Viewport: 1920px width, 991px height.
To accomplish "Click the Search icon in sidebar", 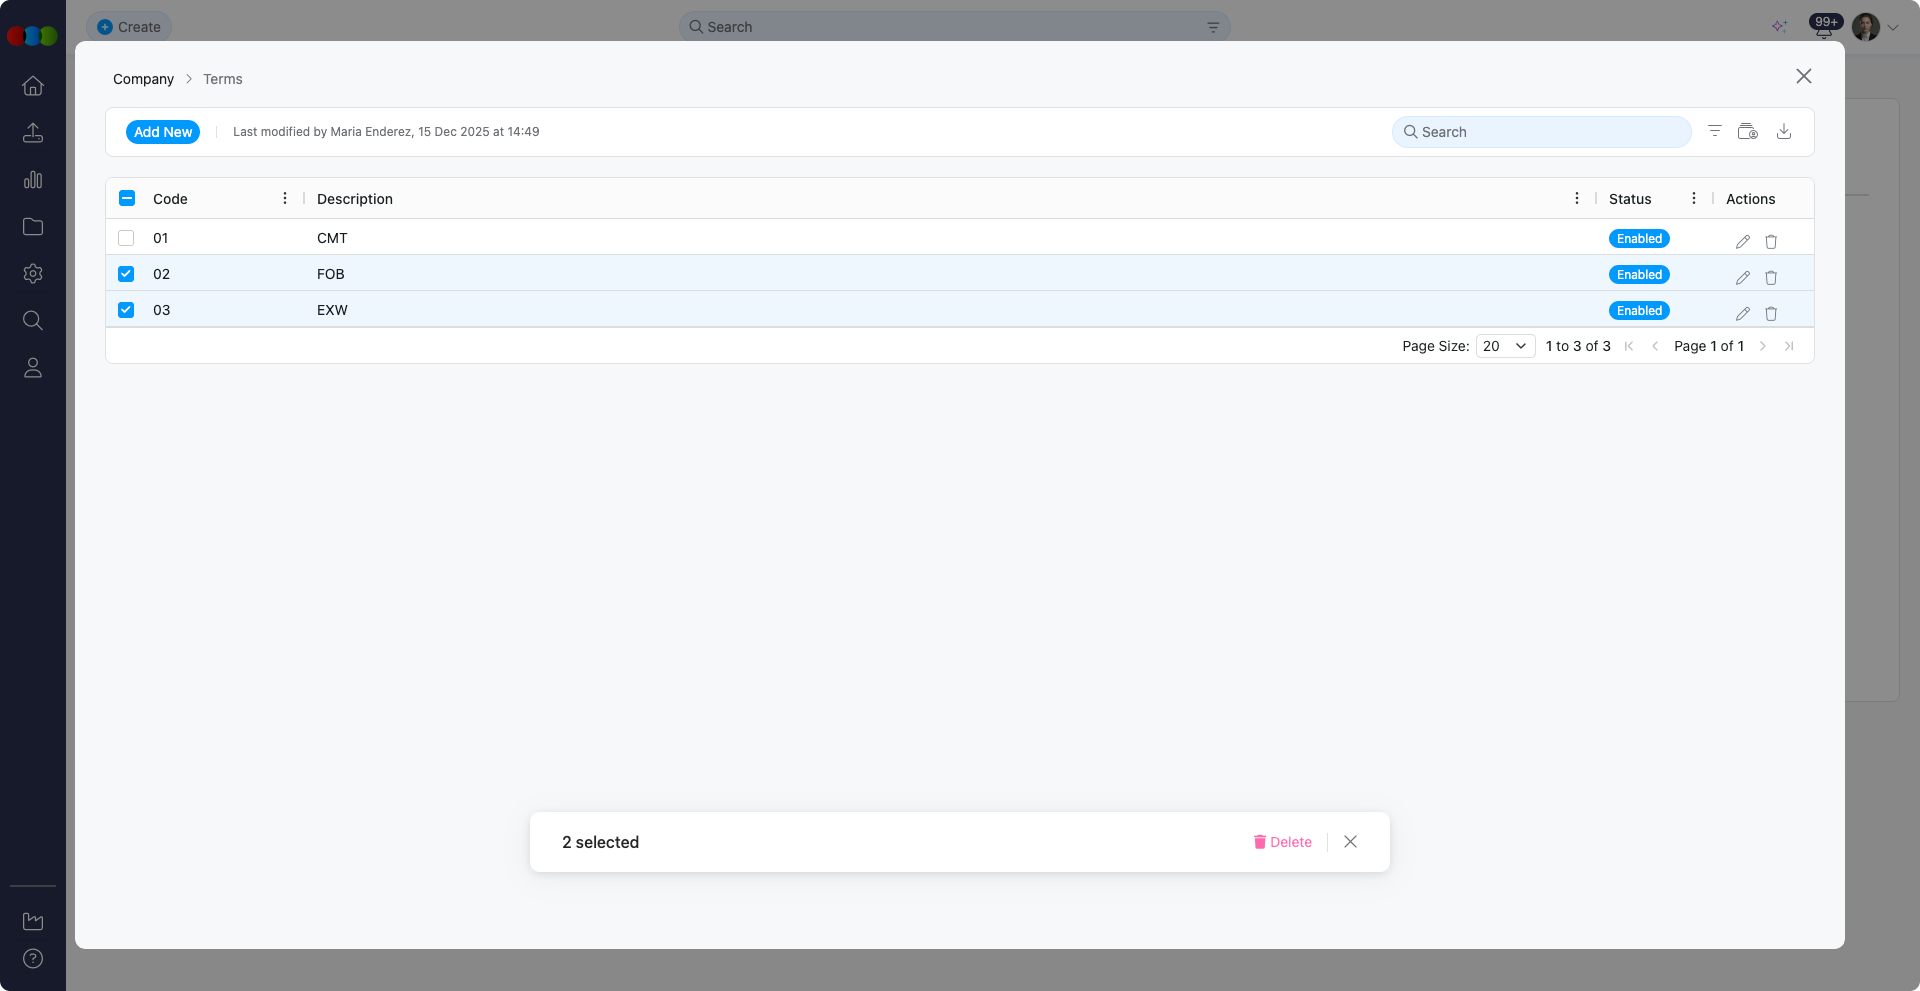I will click(x=33, y=320).
